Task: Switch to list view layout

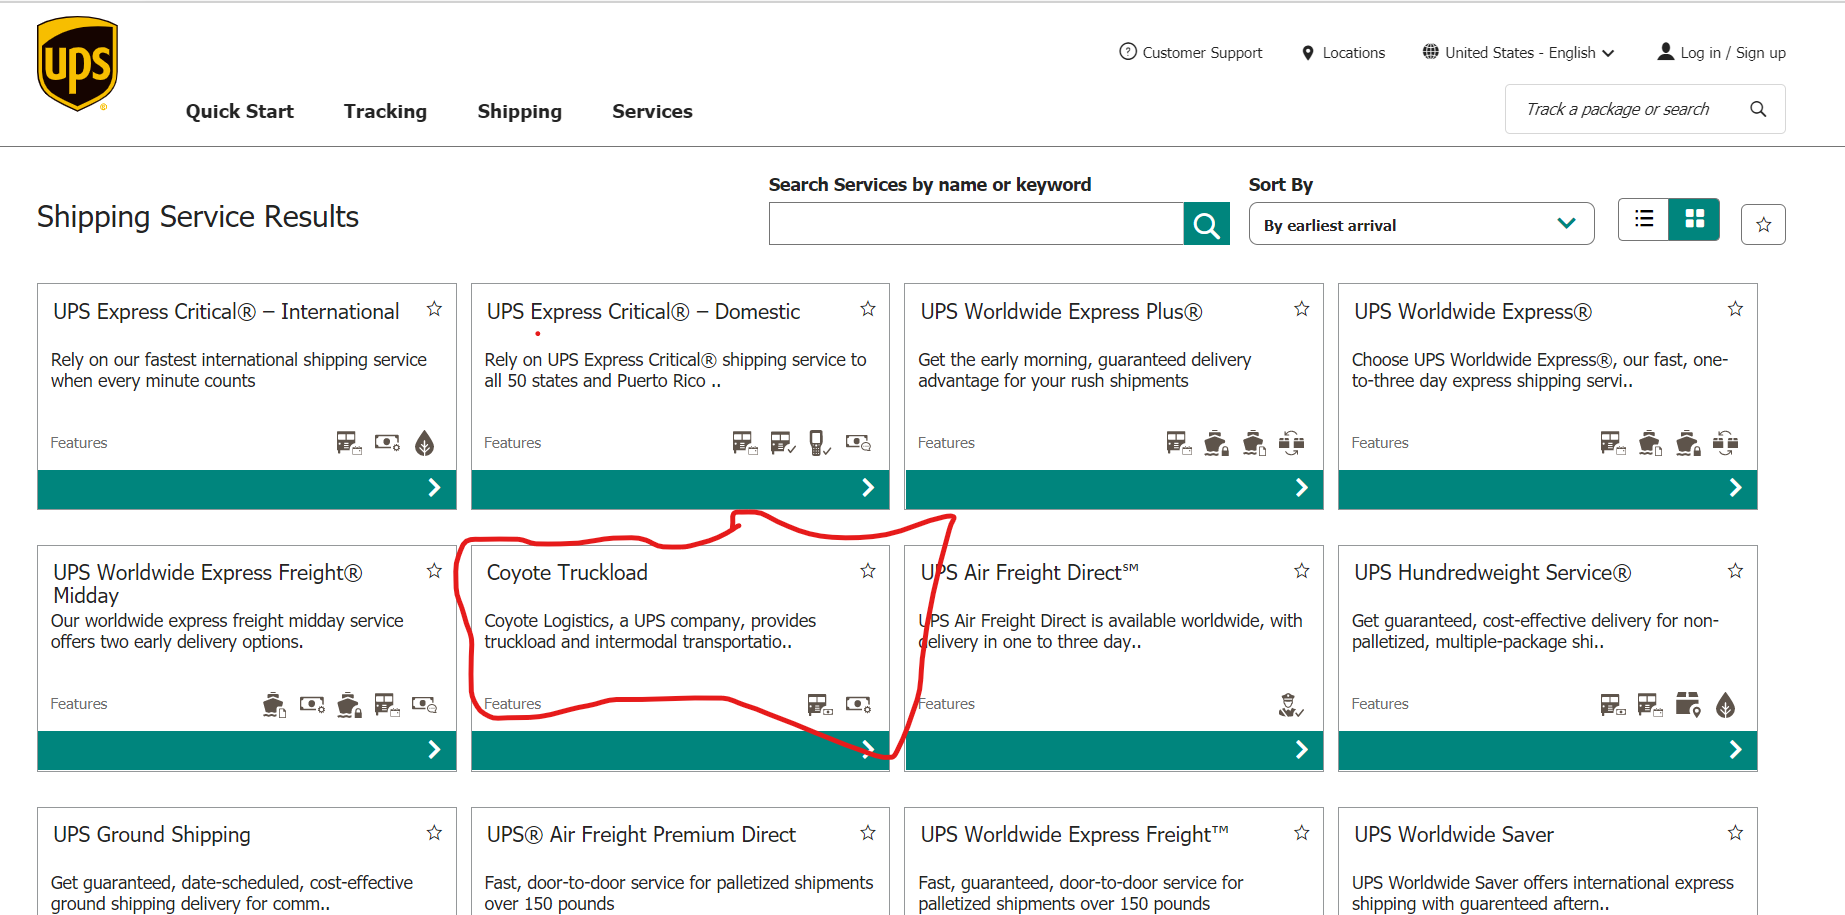Action: [x=1644, y=219]
